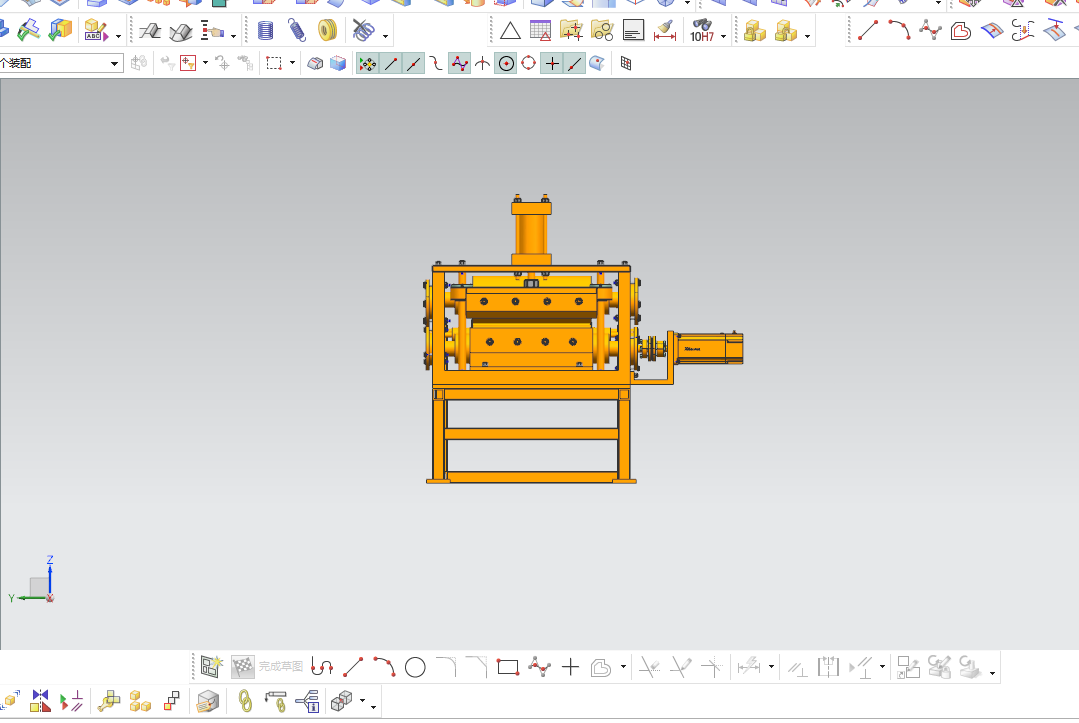Expand the 10H7 tolerance dropdown arrow
This screenshot has height=723, width=1079.
click(x=723, y=36)
